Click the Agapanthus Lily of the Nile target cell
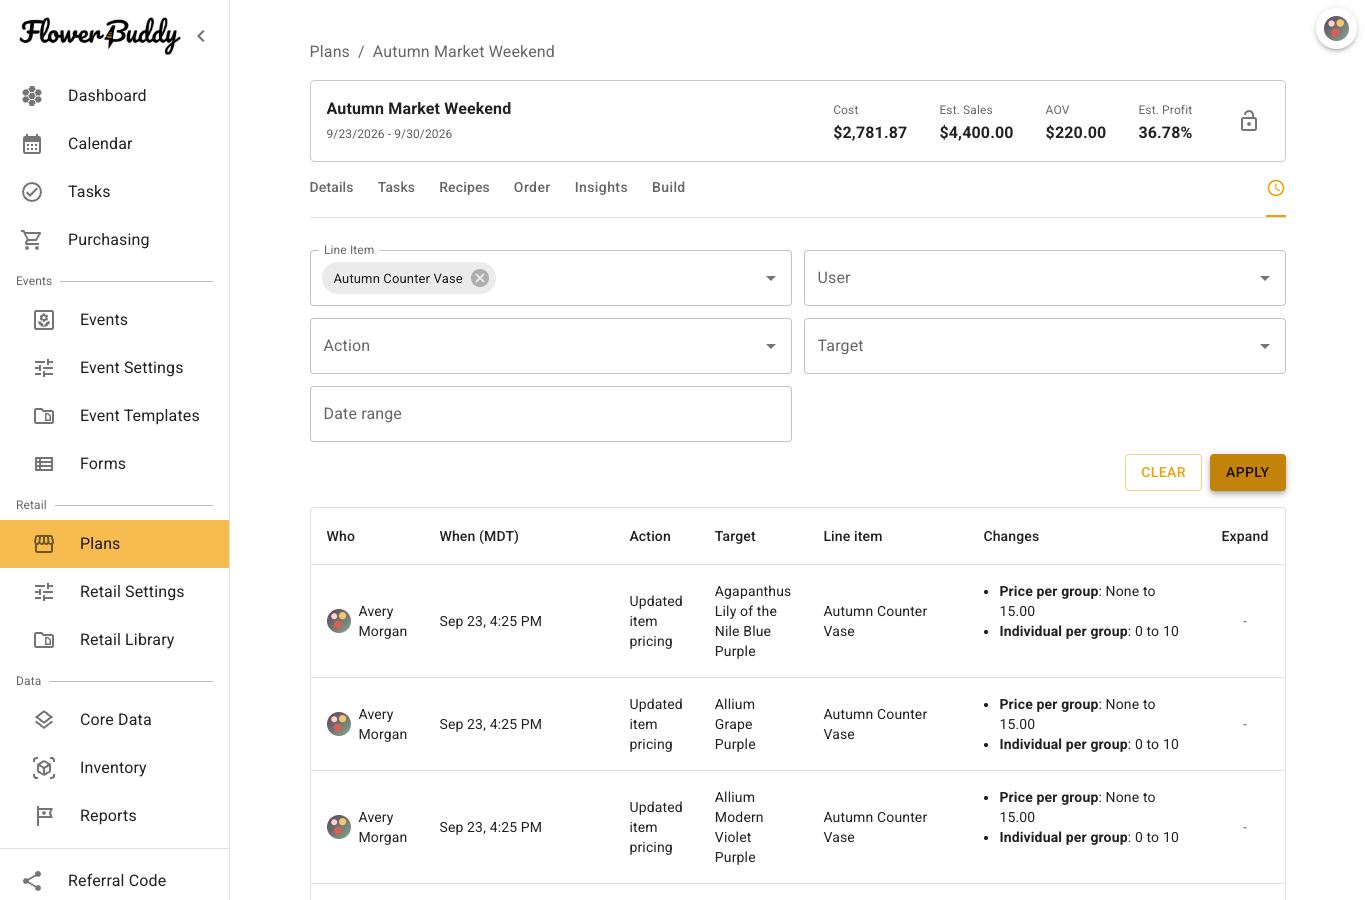Image resolution: width=1365 pixels, height=900 pixels. coord(753,621)
